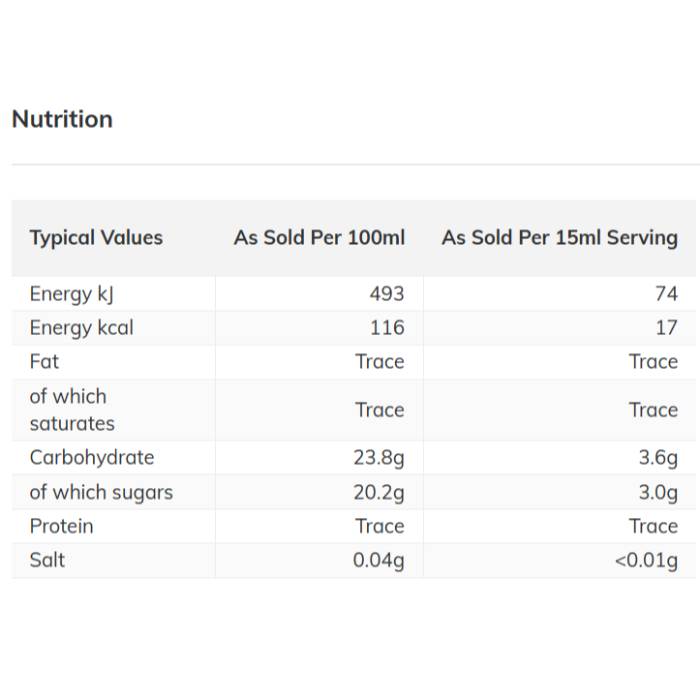Click the Energy kJ row label
The width and height of the screenshot is (700, 700).
point(64,294)
